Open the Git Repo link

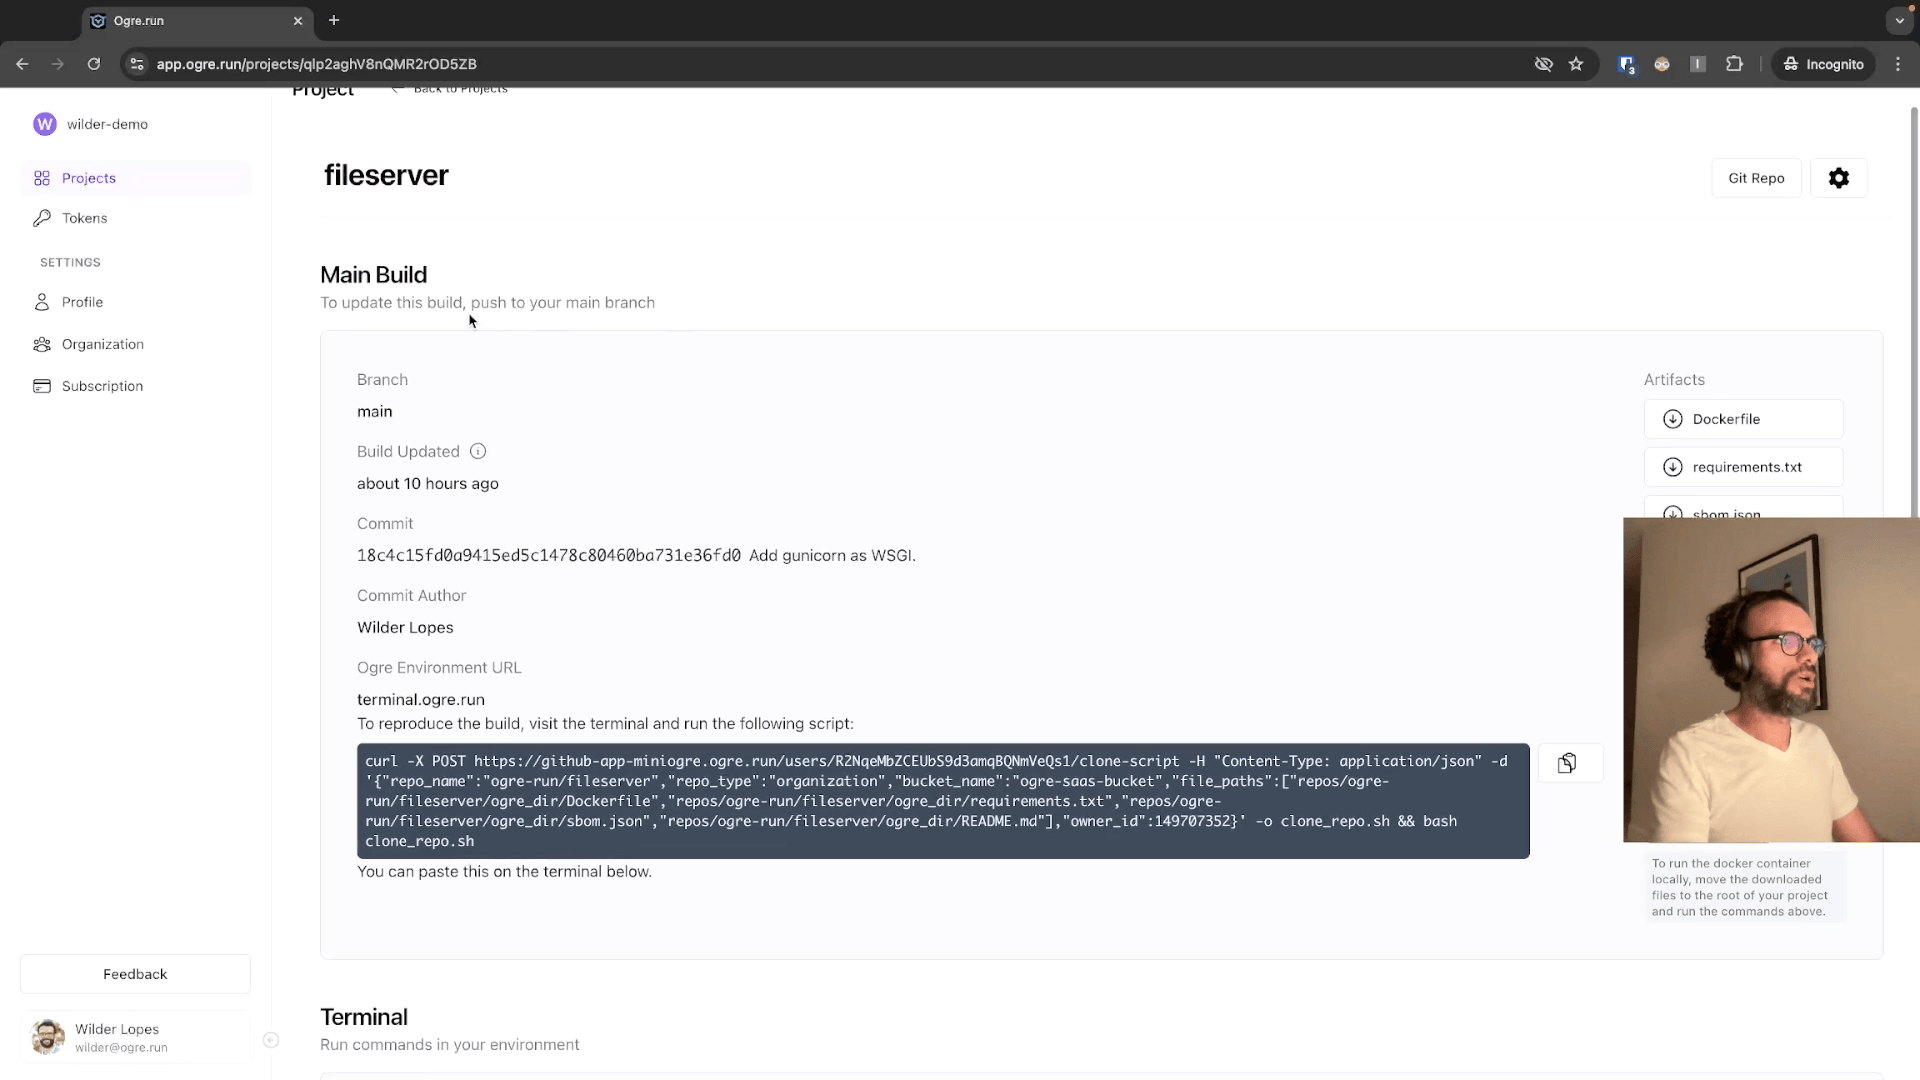[1756, 178]
